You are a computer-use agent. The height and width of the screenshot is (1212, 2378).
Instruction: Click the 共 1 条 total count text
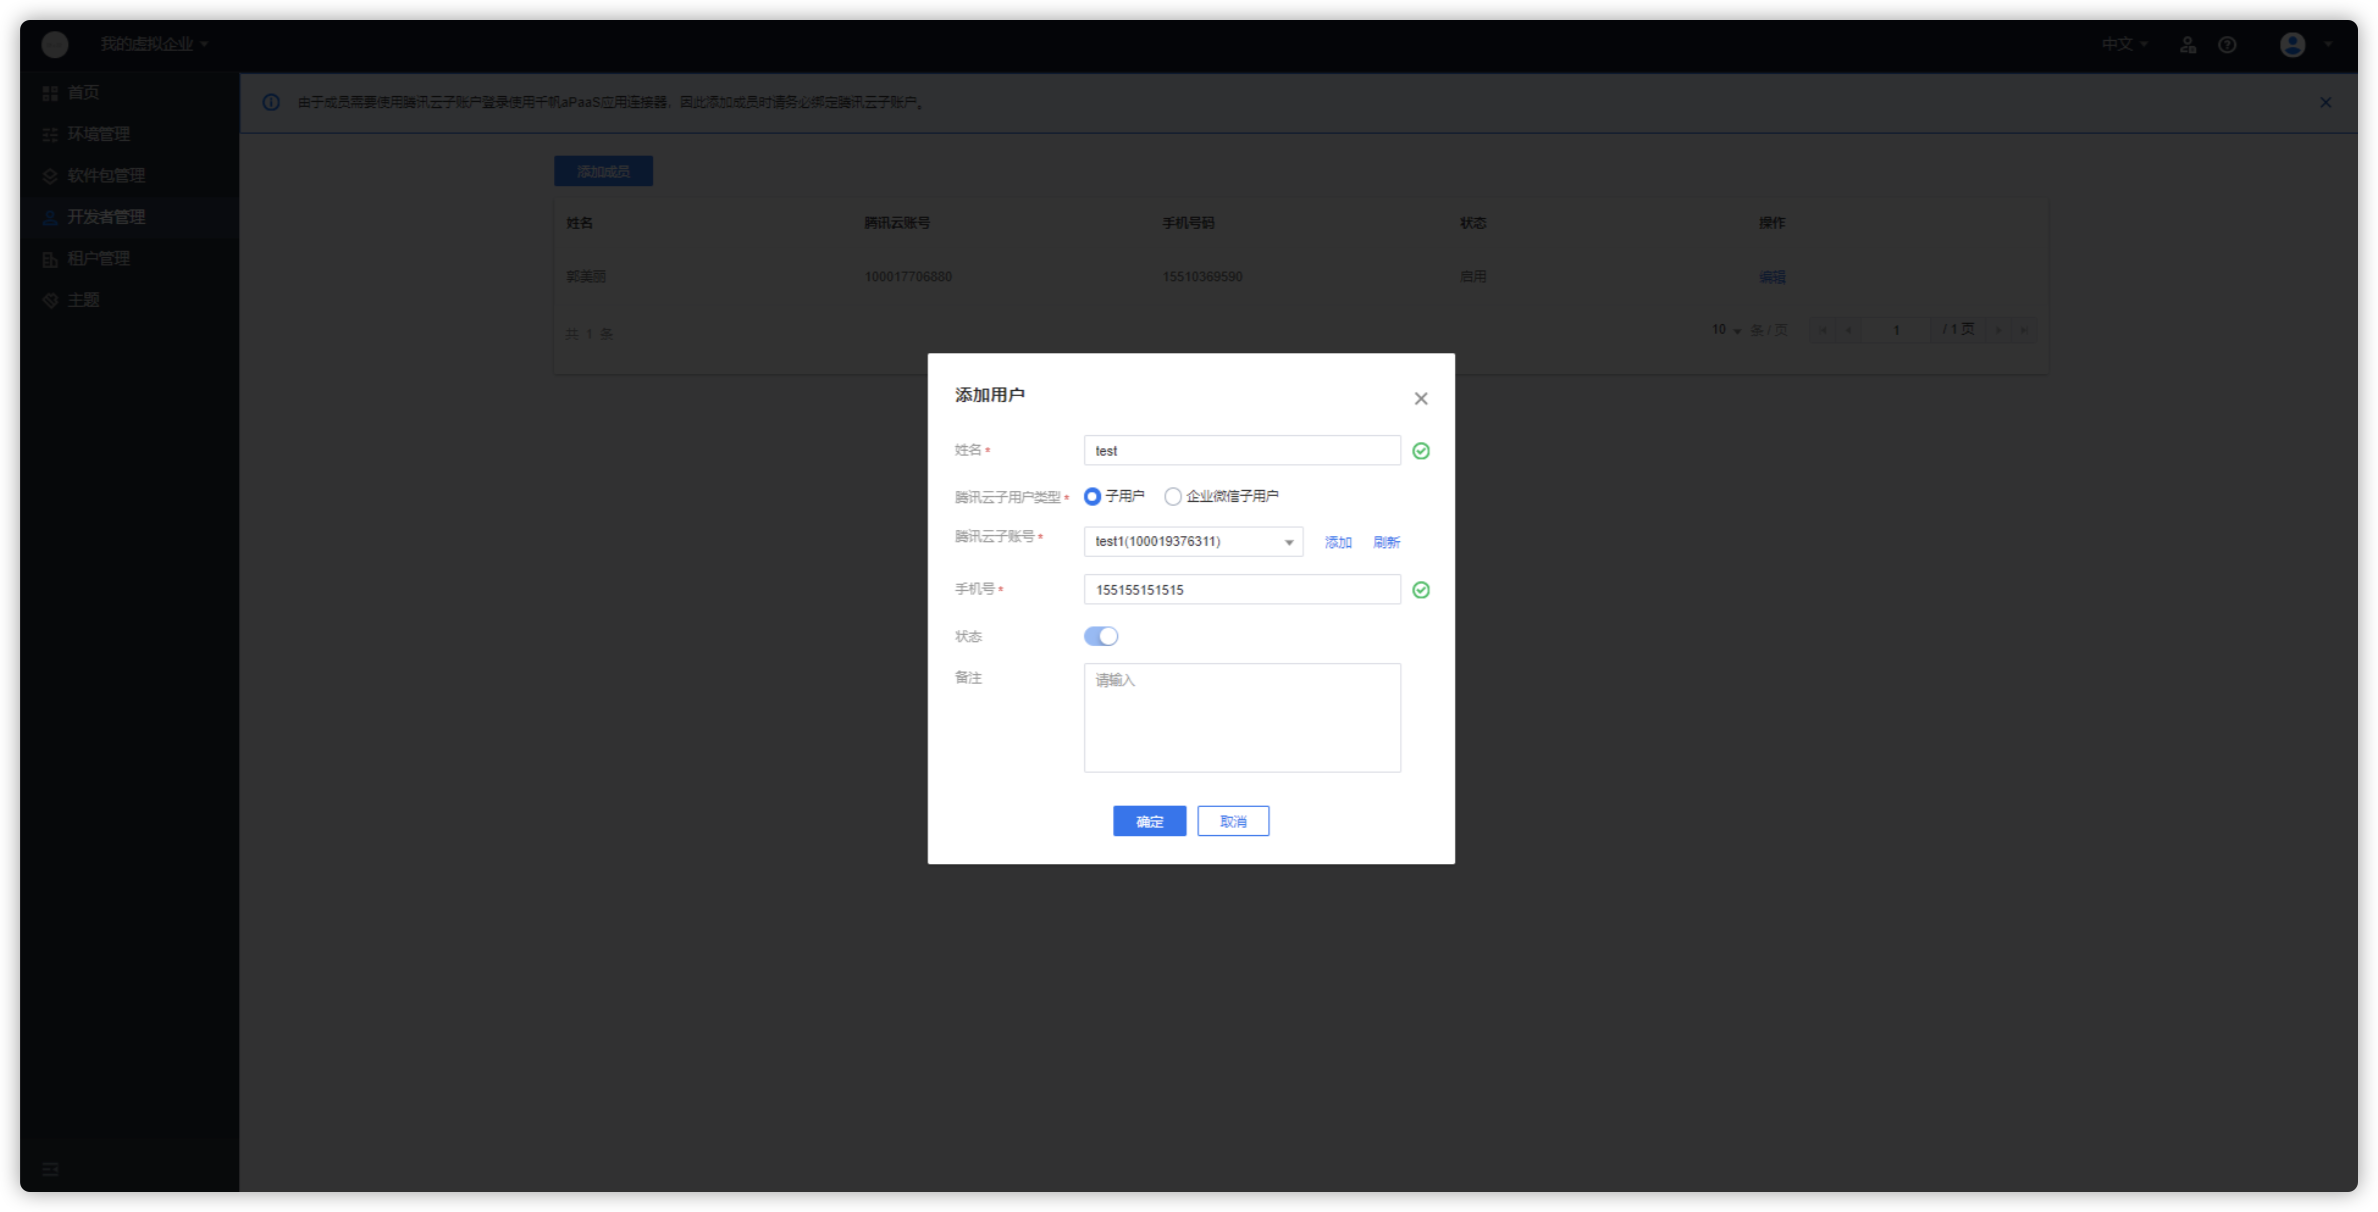[589, 334]
